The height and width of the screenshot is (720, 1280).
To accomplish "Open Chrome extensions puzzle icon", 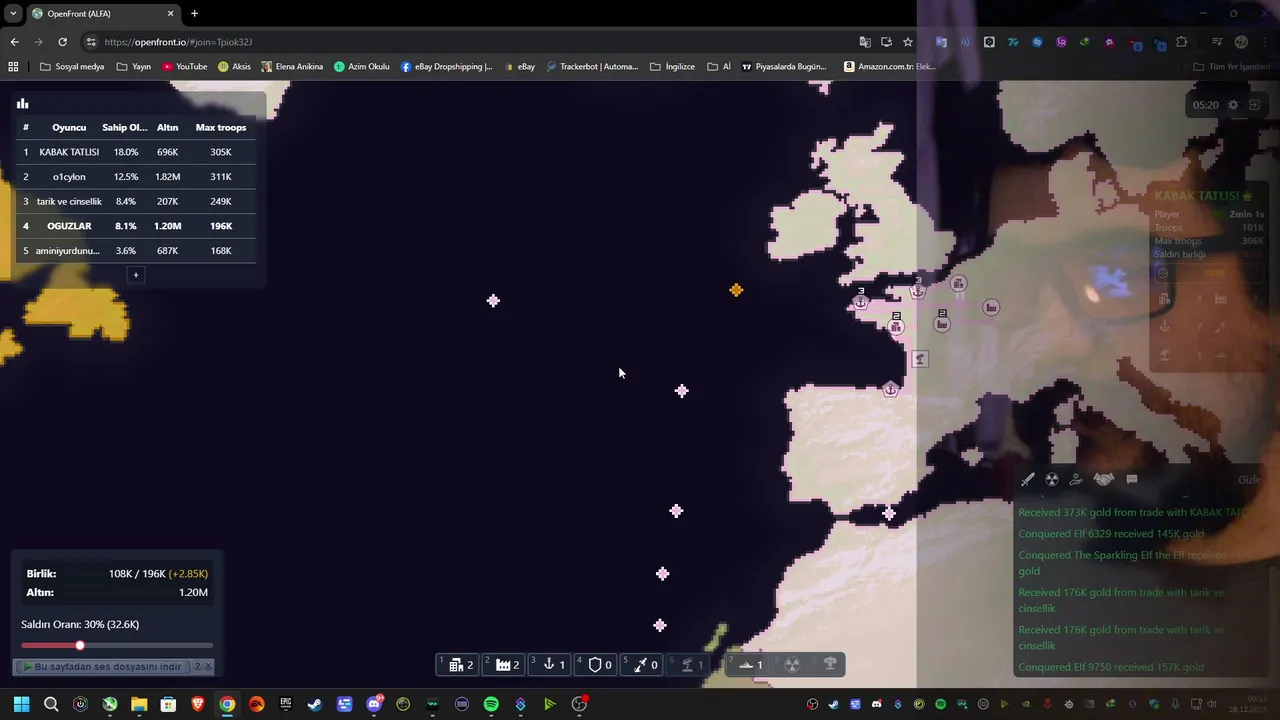I will pyautogui.click(x=1182, y=42).
